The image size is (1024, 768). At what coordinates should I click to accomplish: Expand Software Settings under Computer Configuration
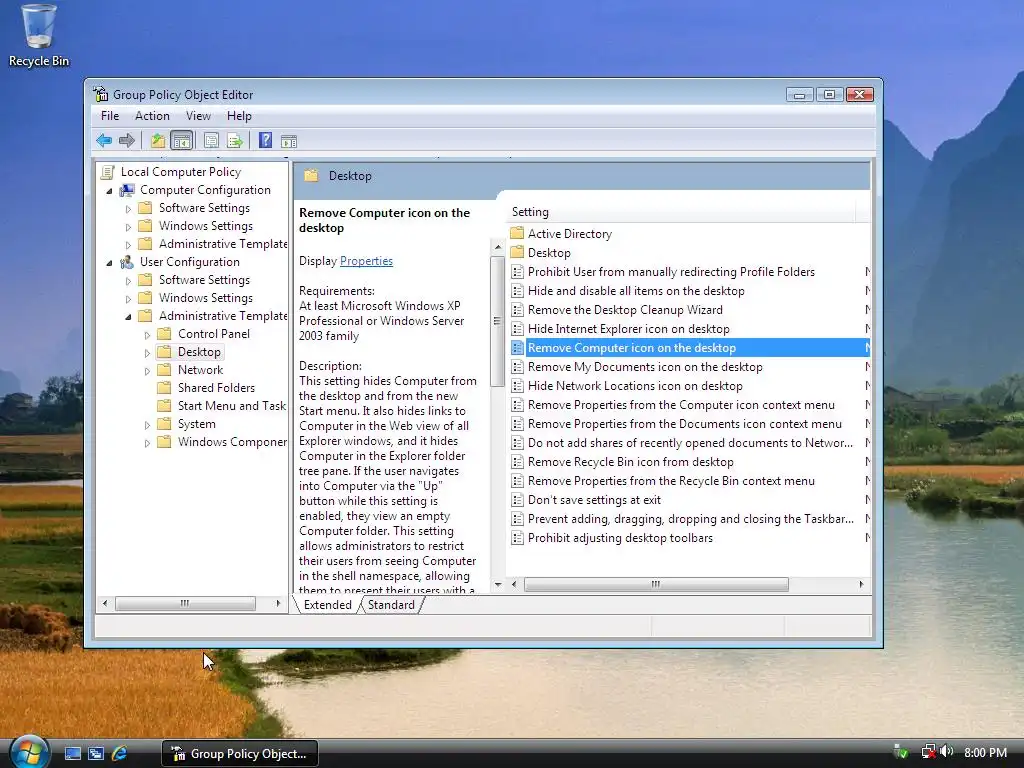128,209
